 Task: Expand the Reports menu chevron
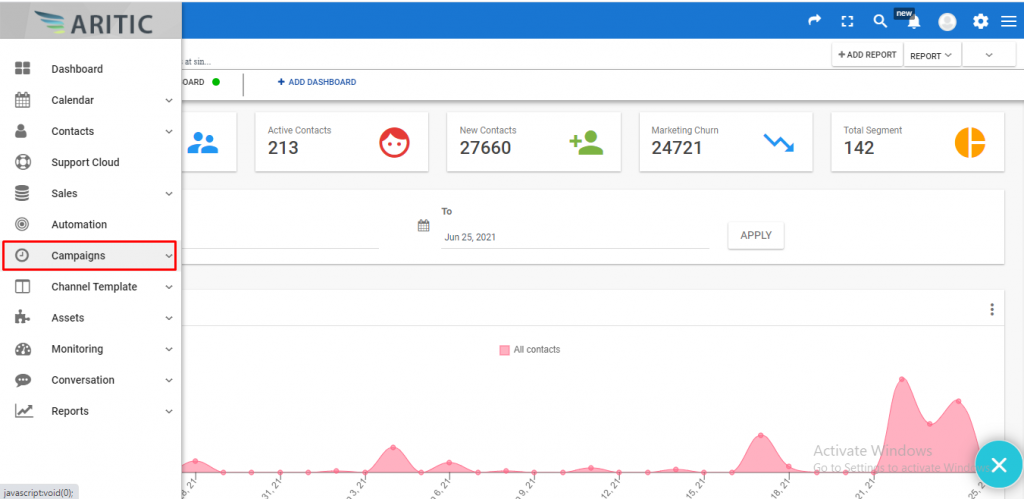(168, 411)
